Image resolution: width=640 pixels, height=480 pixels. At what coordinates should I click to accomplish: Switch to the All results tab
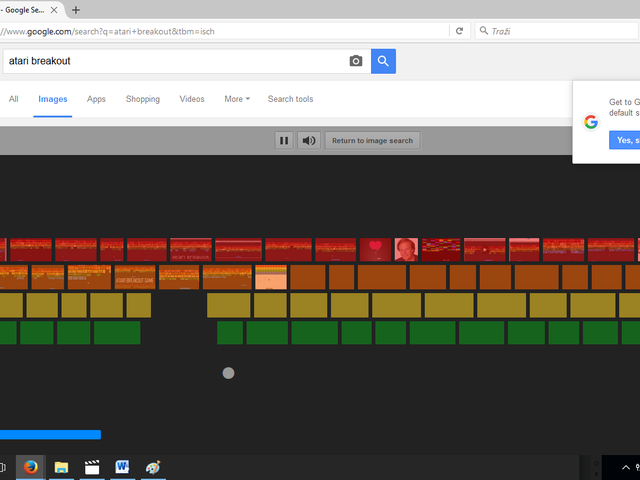[x=13, y=99]
